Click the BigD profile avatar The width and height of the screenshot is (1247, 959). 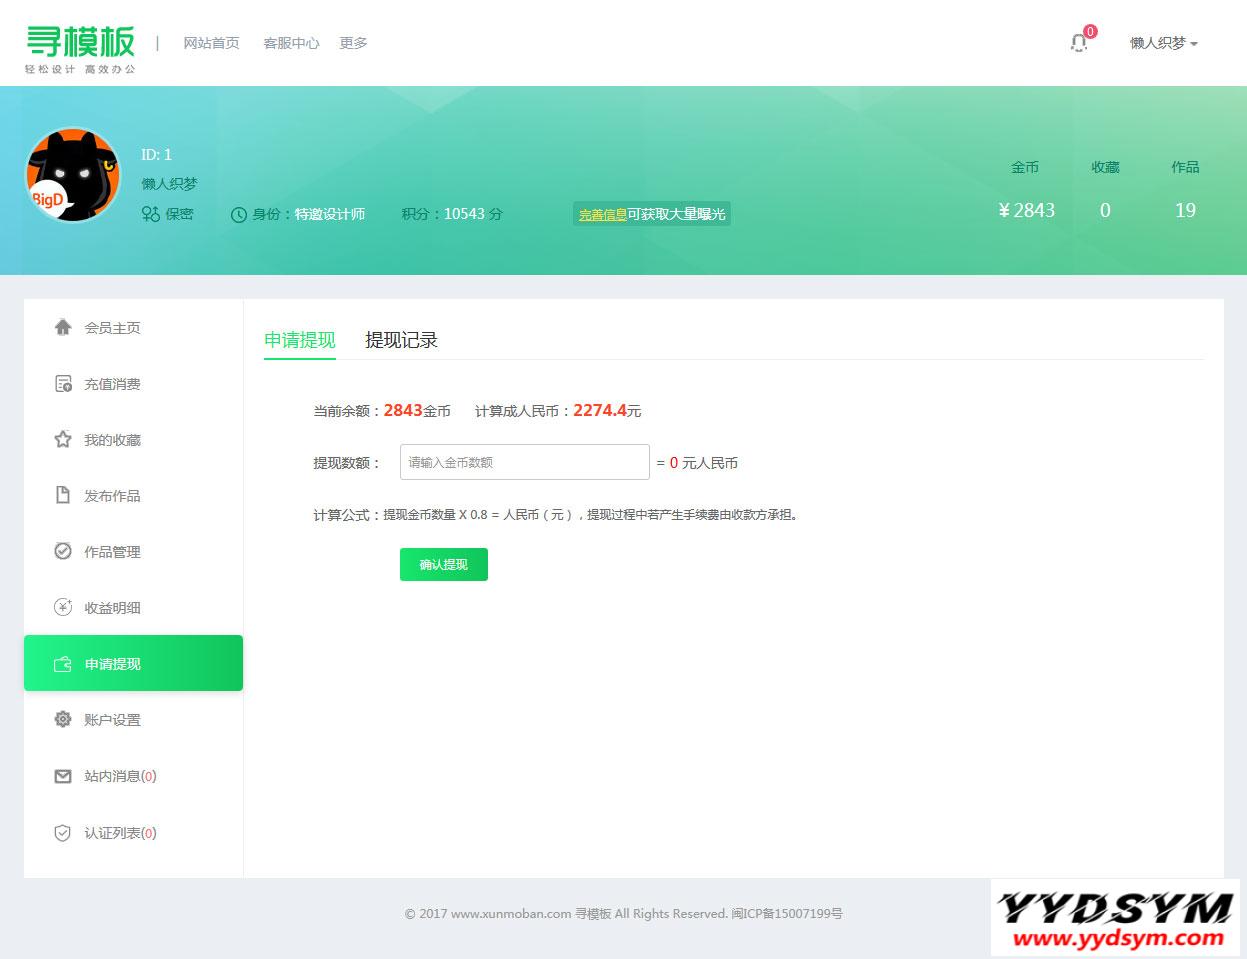click(x=72, y=175)
